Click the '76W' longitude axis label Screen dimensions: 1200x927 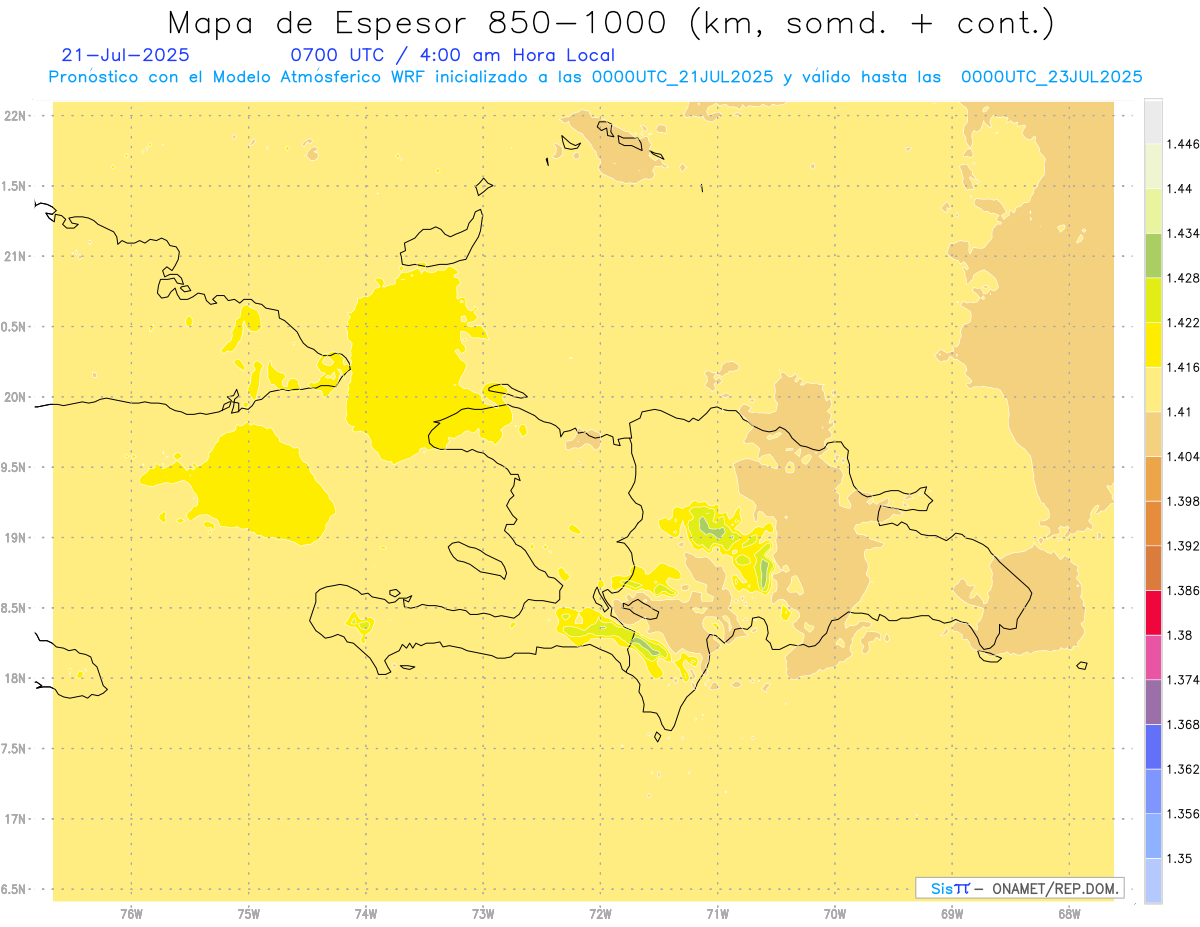tap(131, 914)
